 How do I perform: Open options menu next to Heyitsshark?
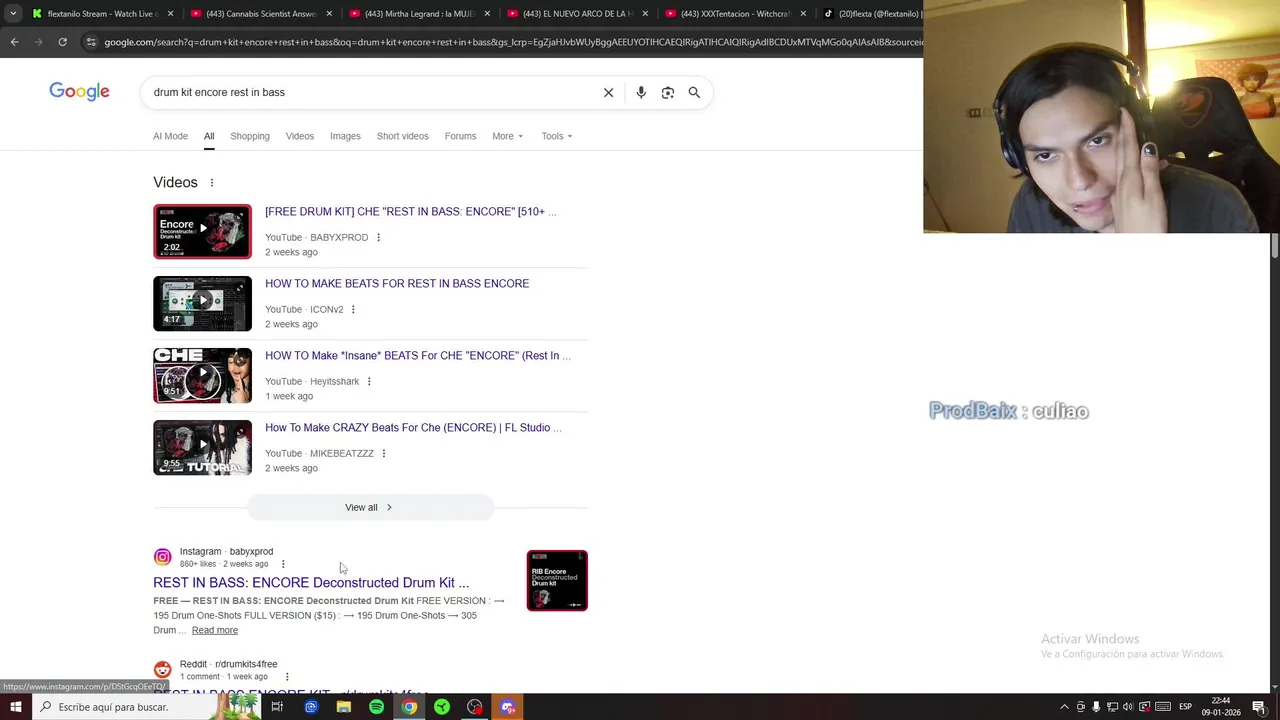[369, 381]
